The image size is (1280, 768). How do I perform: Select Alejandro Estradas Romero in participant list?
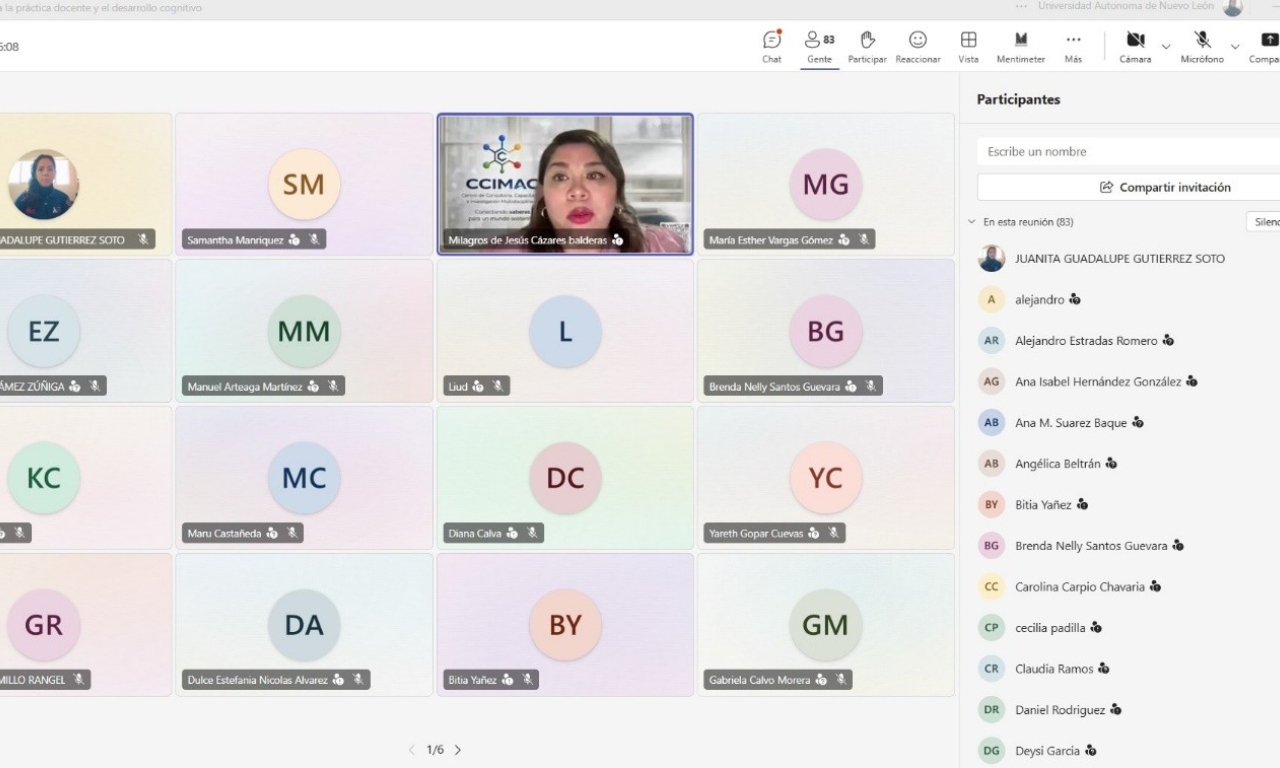[1086, 341]
